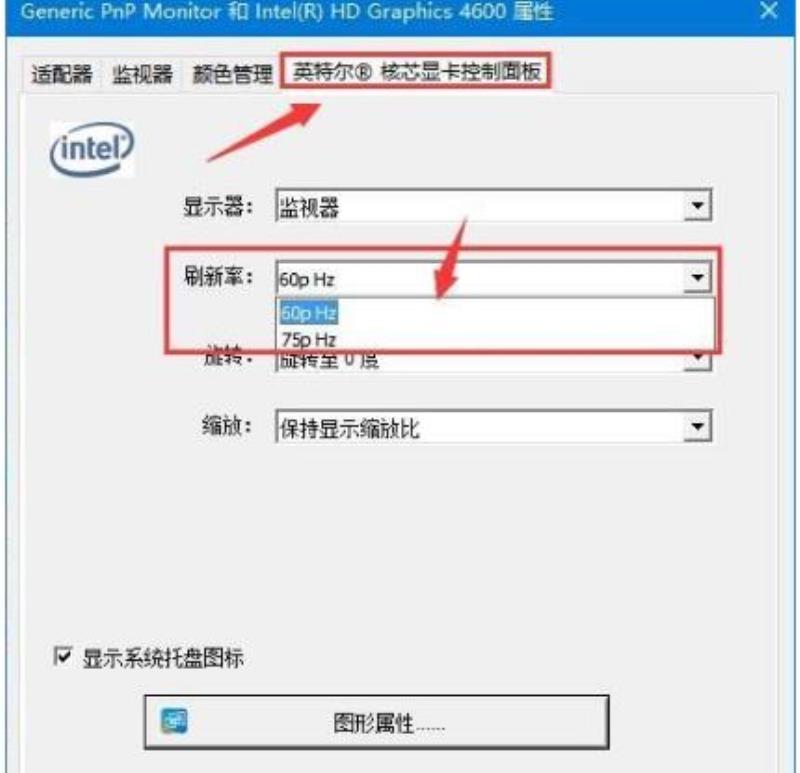Open 图形属性 graphics properties button

(377, 722)
